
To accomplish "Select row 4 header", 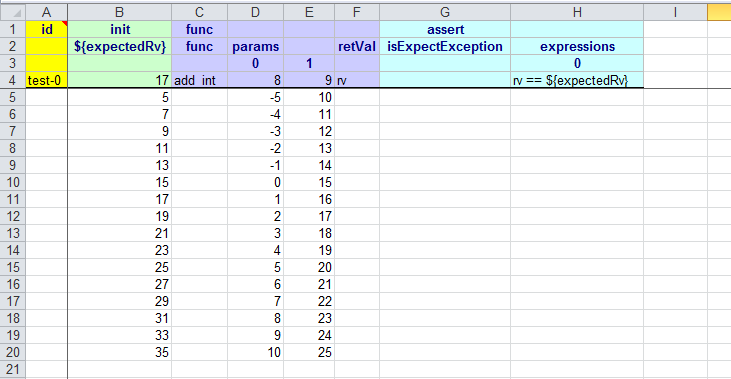I will point(13,80).
